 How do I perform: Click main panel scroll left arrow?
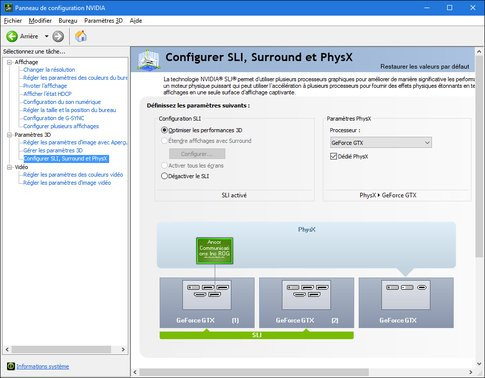(x=135, y=372)
